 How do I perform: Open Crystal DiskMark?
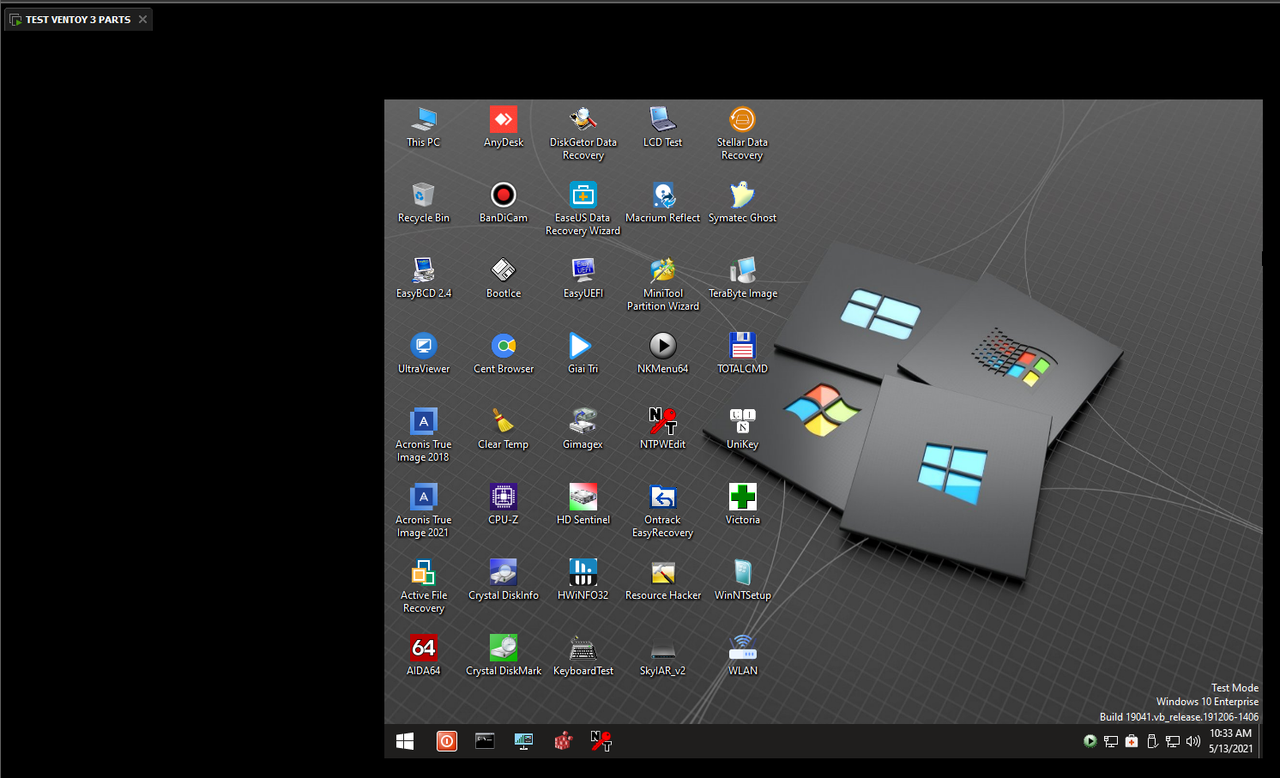pyautogui.click(x=503, y=655)
